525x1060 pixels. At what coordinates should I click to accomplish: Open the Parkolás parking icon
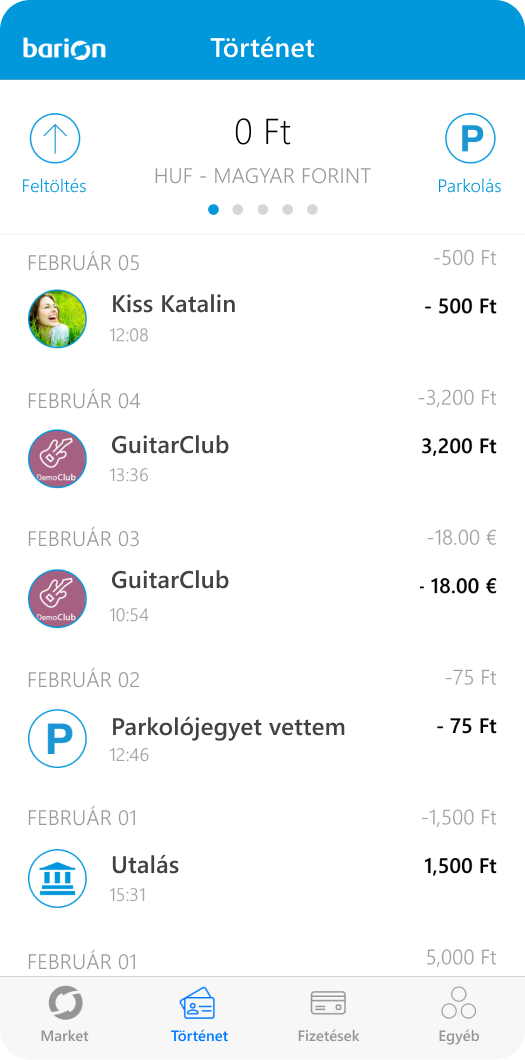[470, 139]
